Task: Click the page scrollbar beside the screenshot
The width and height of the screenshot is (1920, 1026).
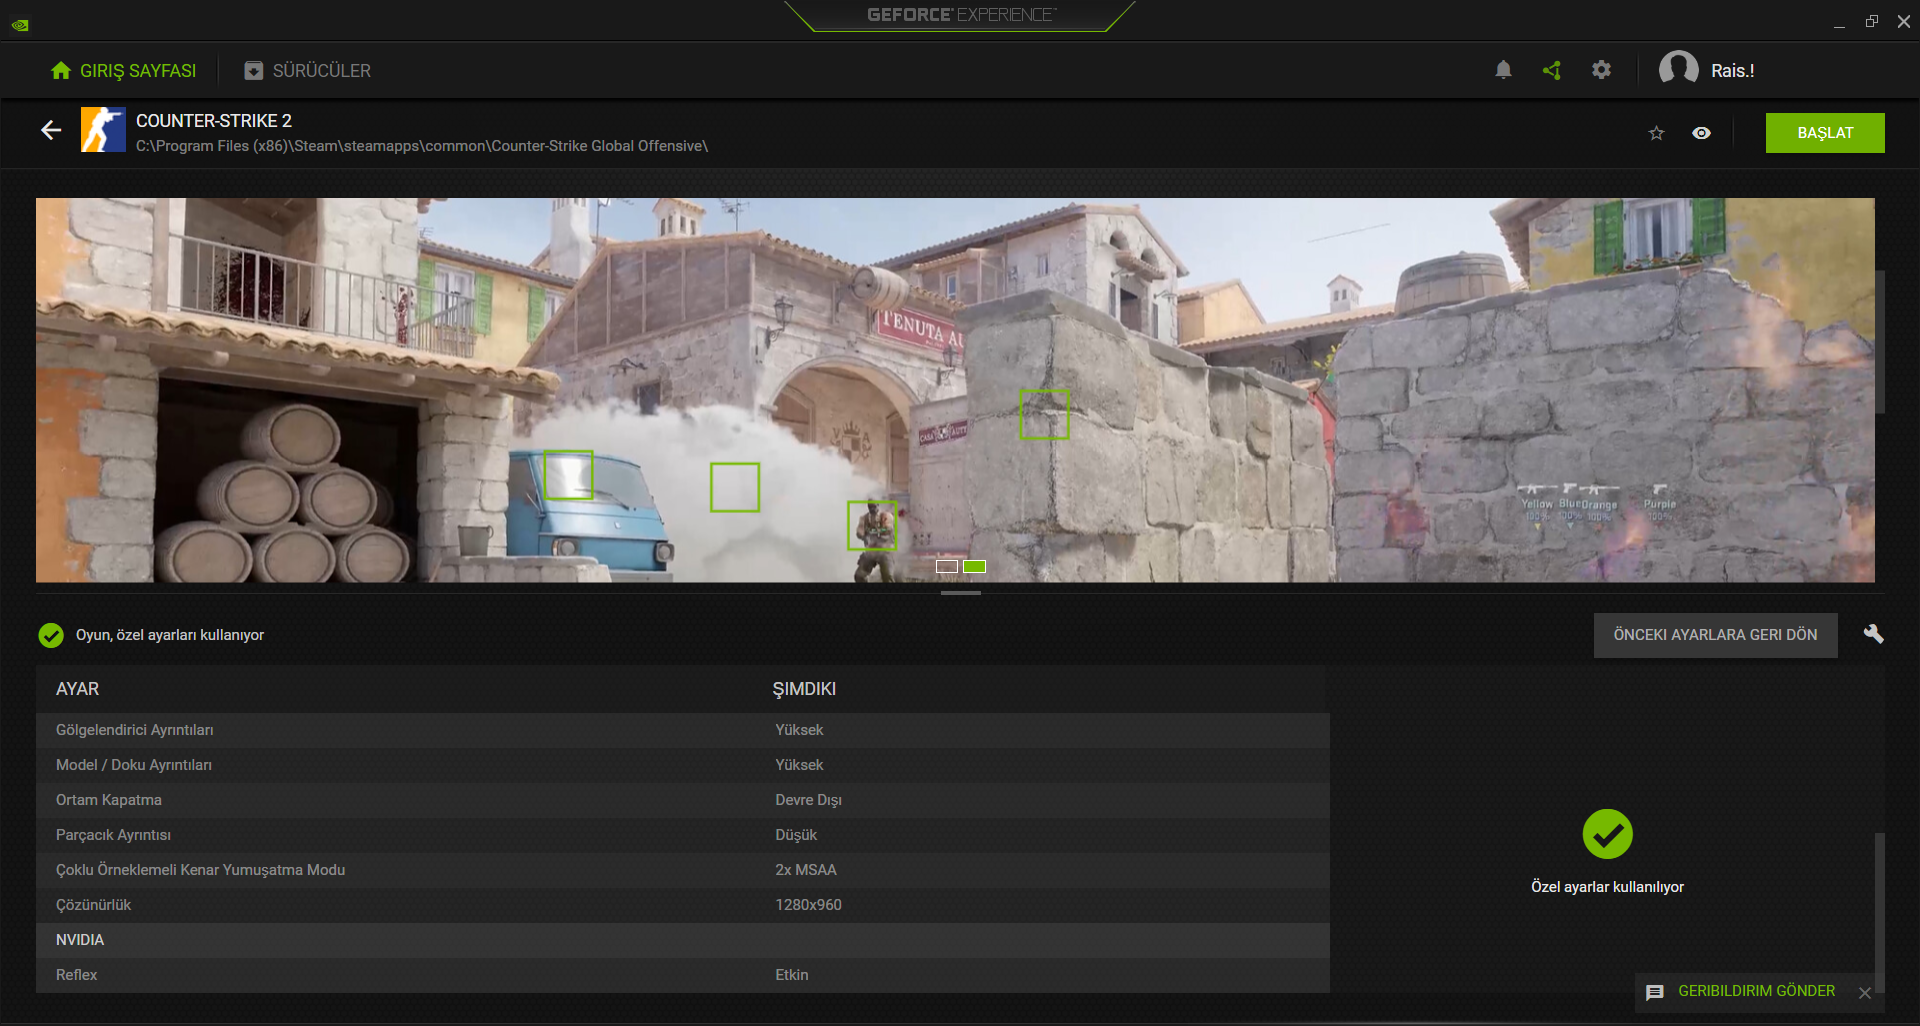Action: point(1880,341)
